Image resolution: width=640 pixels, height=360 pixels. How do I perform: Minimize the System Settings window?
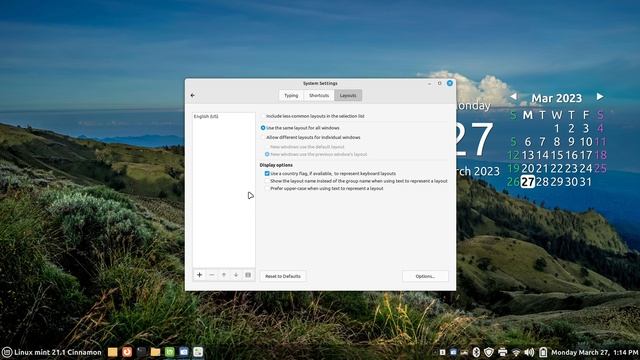tap(429, 83)
